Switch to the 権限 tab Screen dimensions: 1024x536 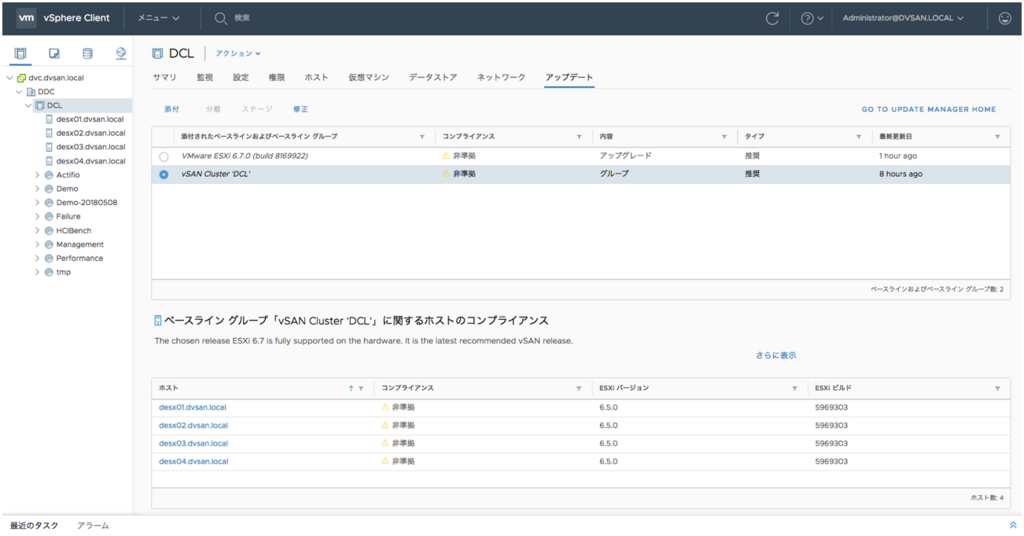coord(277,77)
